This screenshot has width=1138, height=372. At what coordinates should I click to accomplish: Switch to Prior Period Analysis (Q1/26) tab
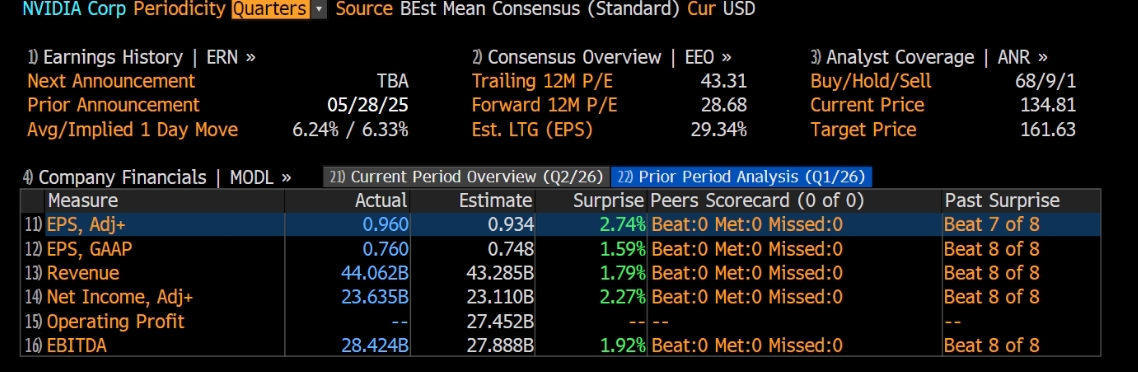point(742,177)
